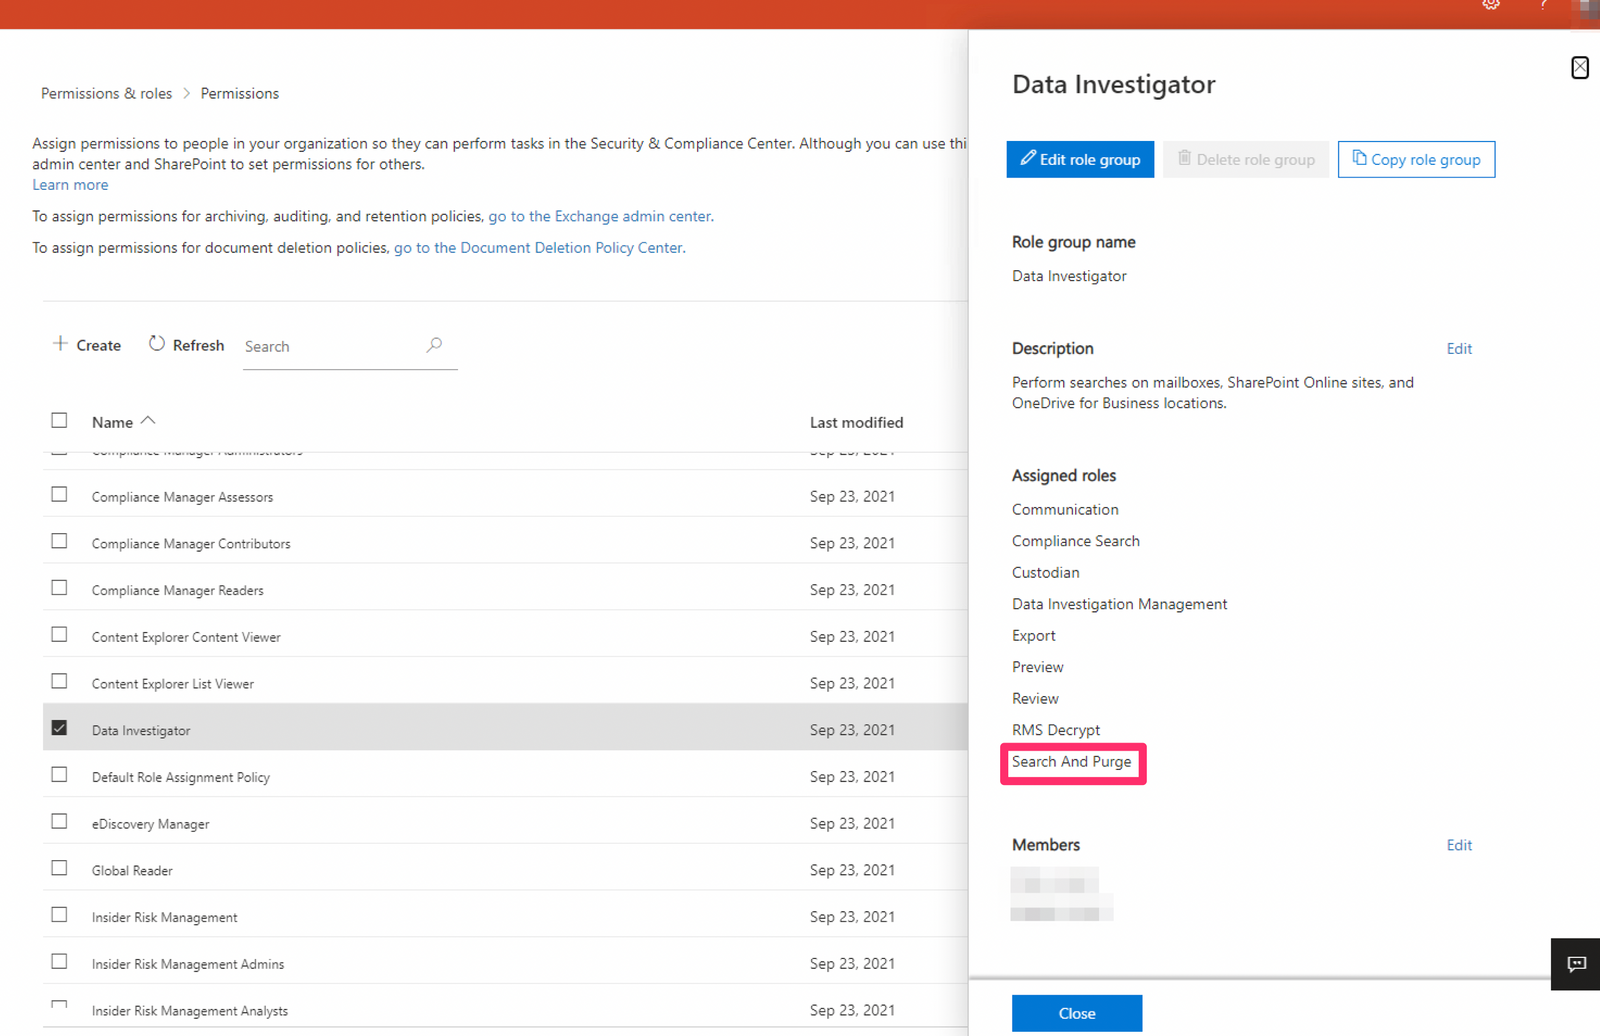Refresh the role groups list

tap(185, 344)
